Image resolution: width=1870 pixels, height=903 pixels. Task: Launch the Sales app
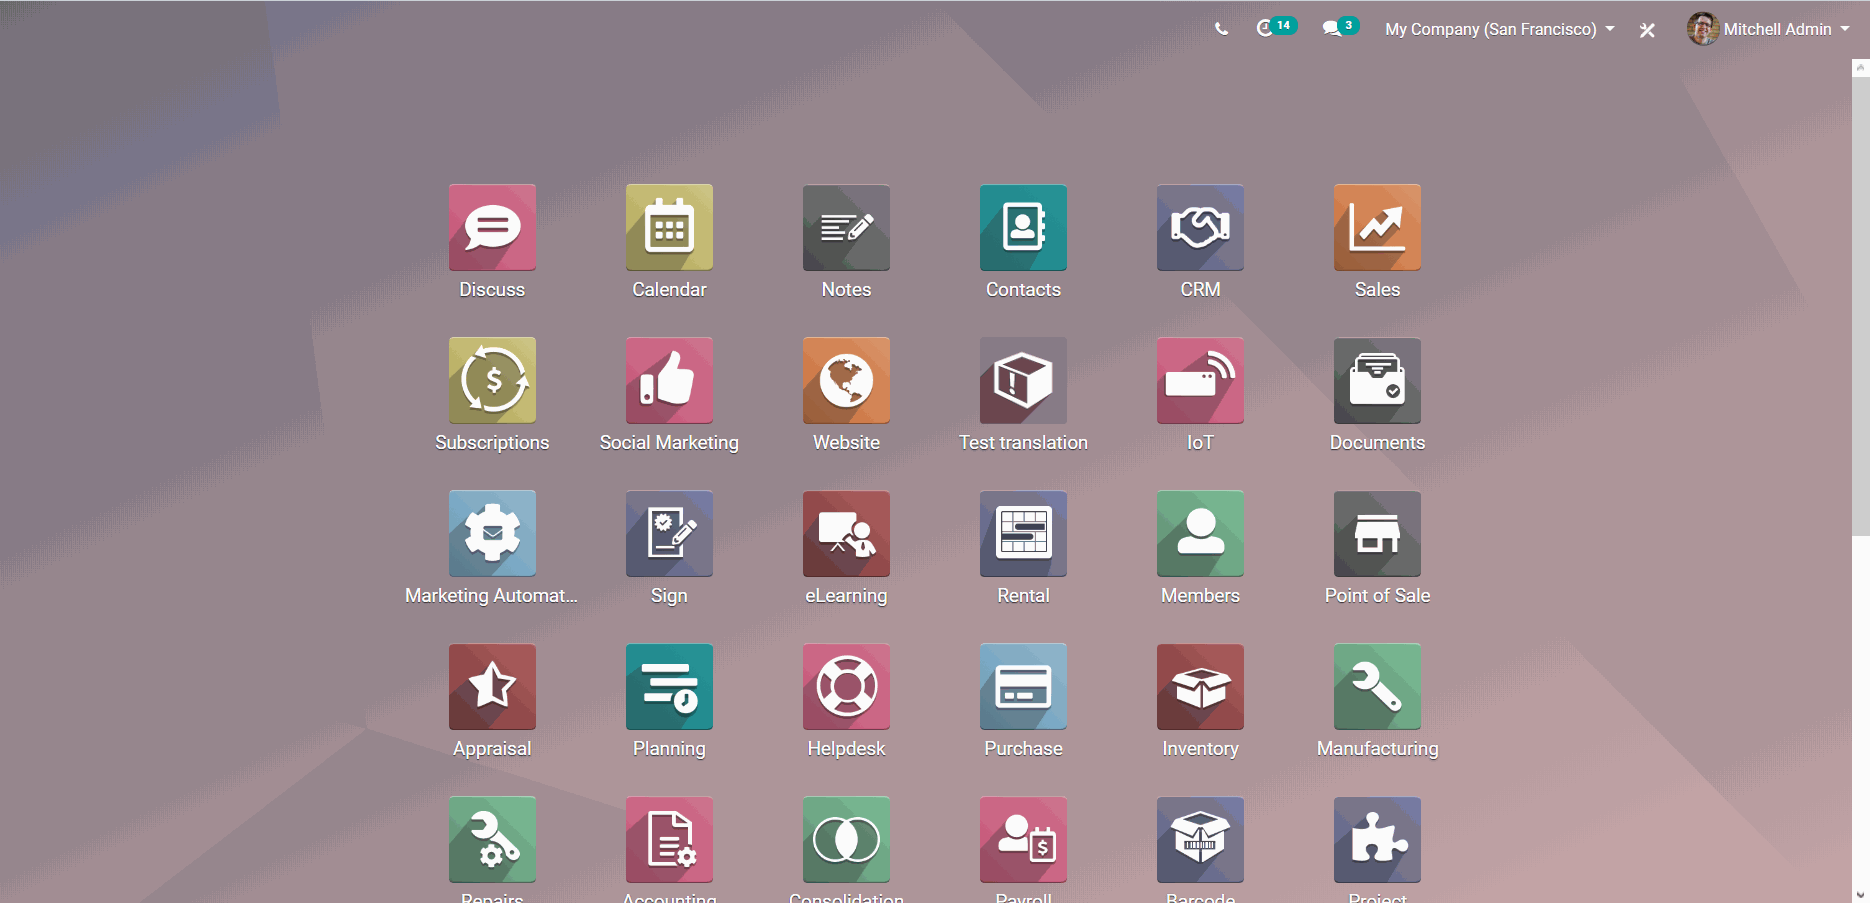coord(1377,228)
